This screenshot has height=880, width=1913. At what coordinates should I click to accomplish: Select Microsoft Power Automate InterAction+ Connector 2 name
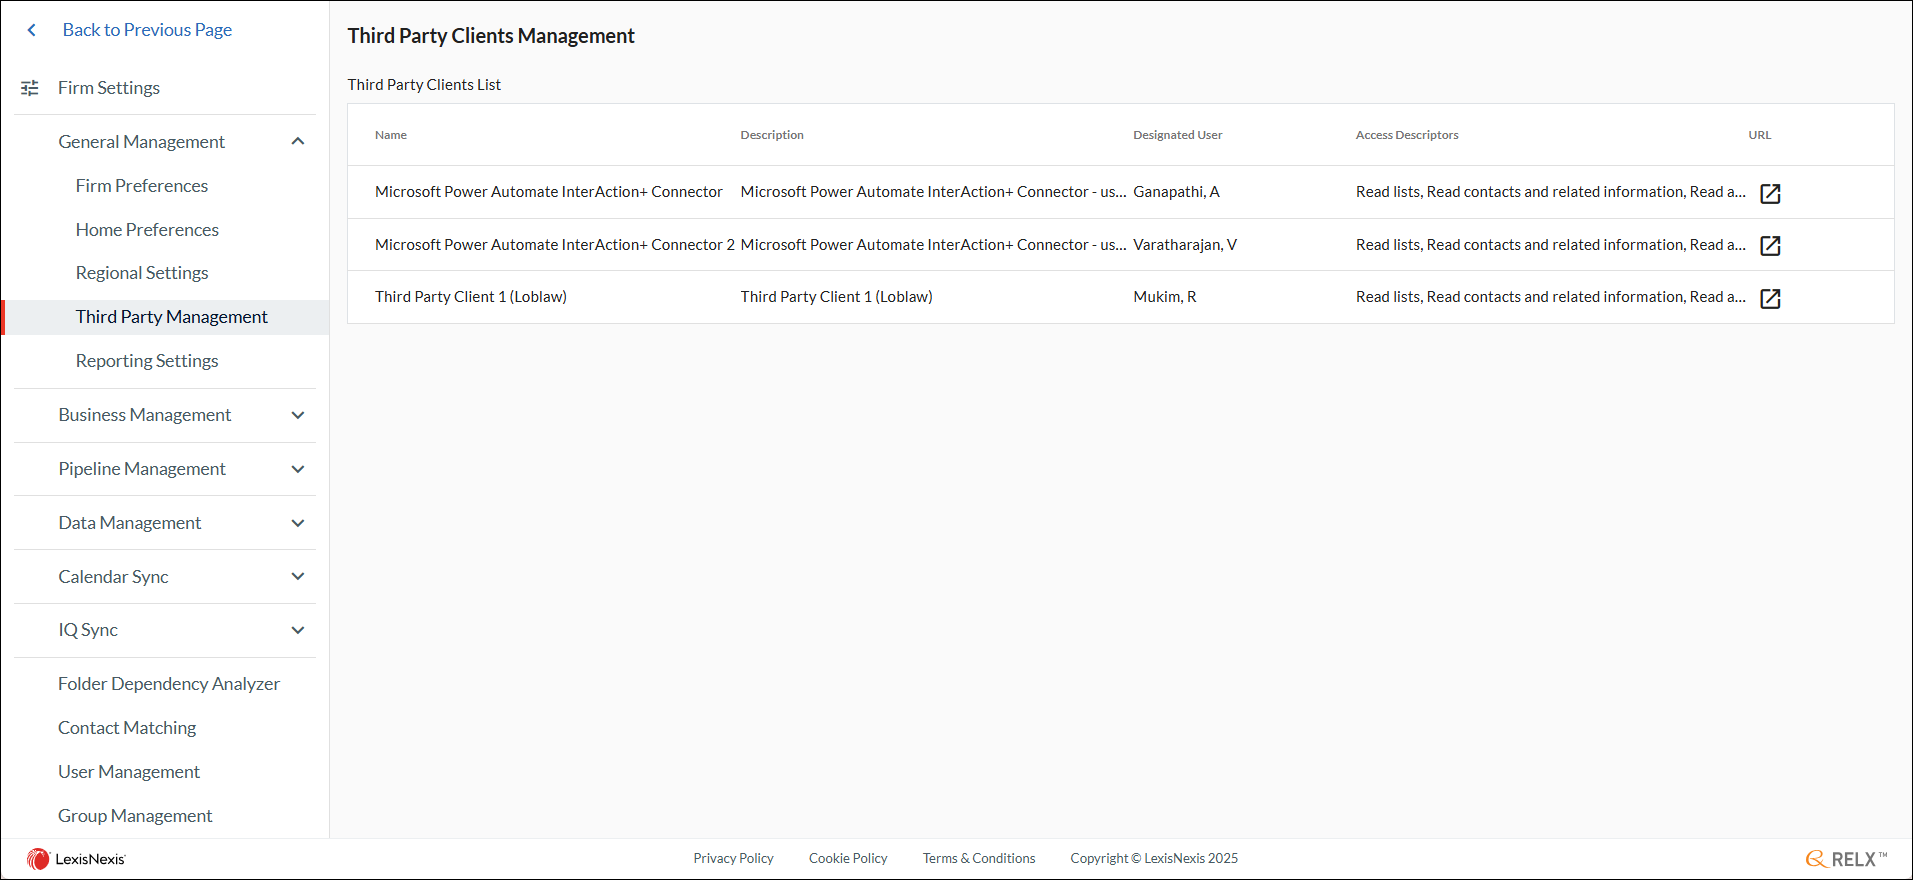tap(555, 245)
